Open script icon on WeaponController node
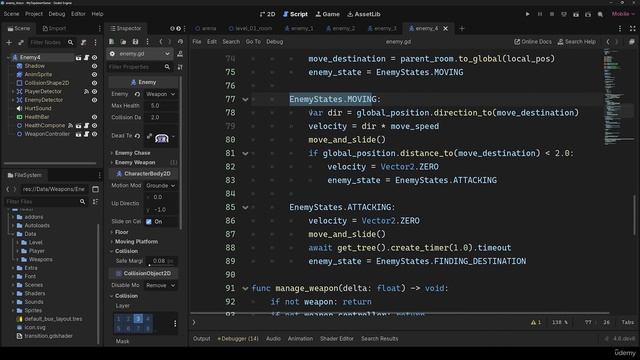 point(87,134)
